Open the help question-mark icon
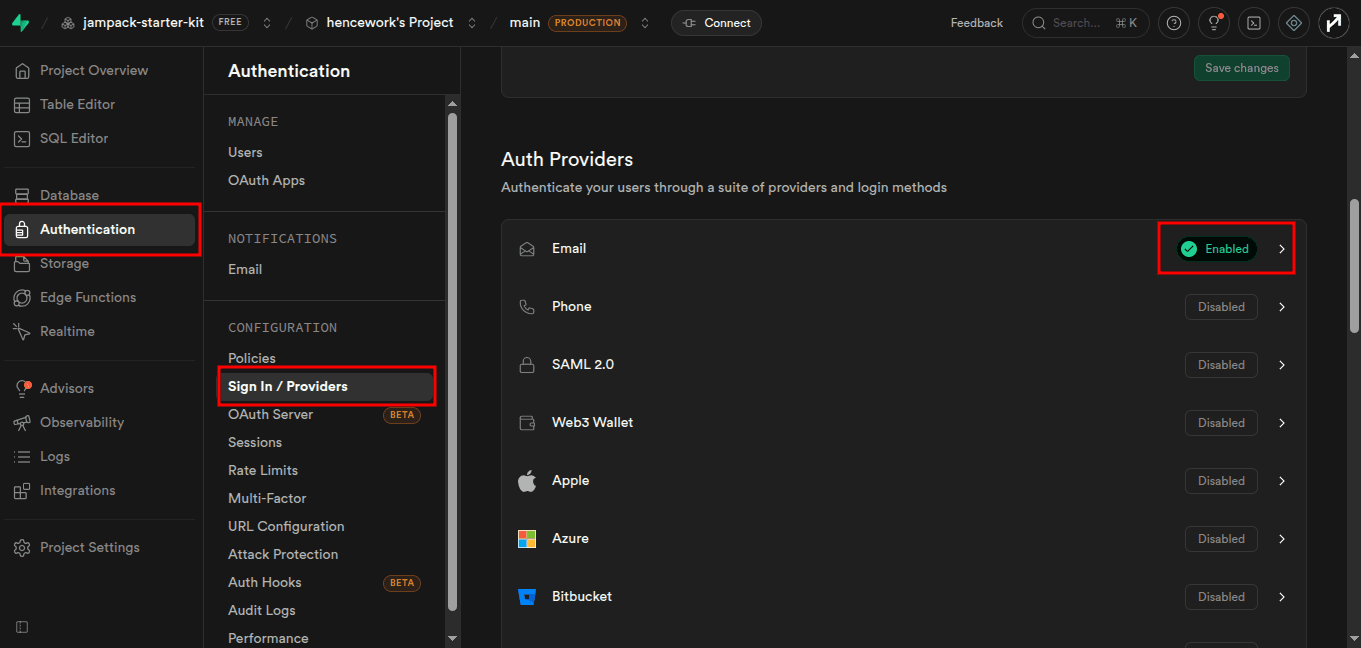 click(x=1174, y=23)
